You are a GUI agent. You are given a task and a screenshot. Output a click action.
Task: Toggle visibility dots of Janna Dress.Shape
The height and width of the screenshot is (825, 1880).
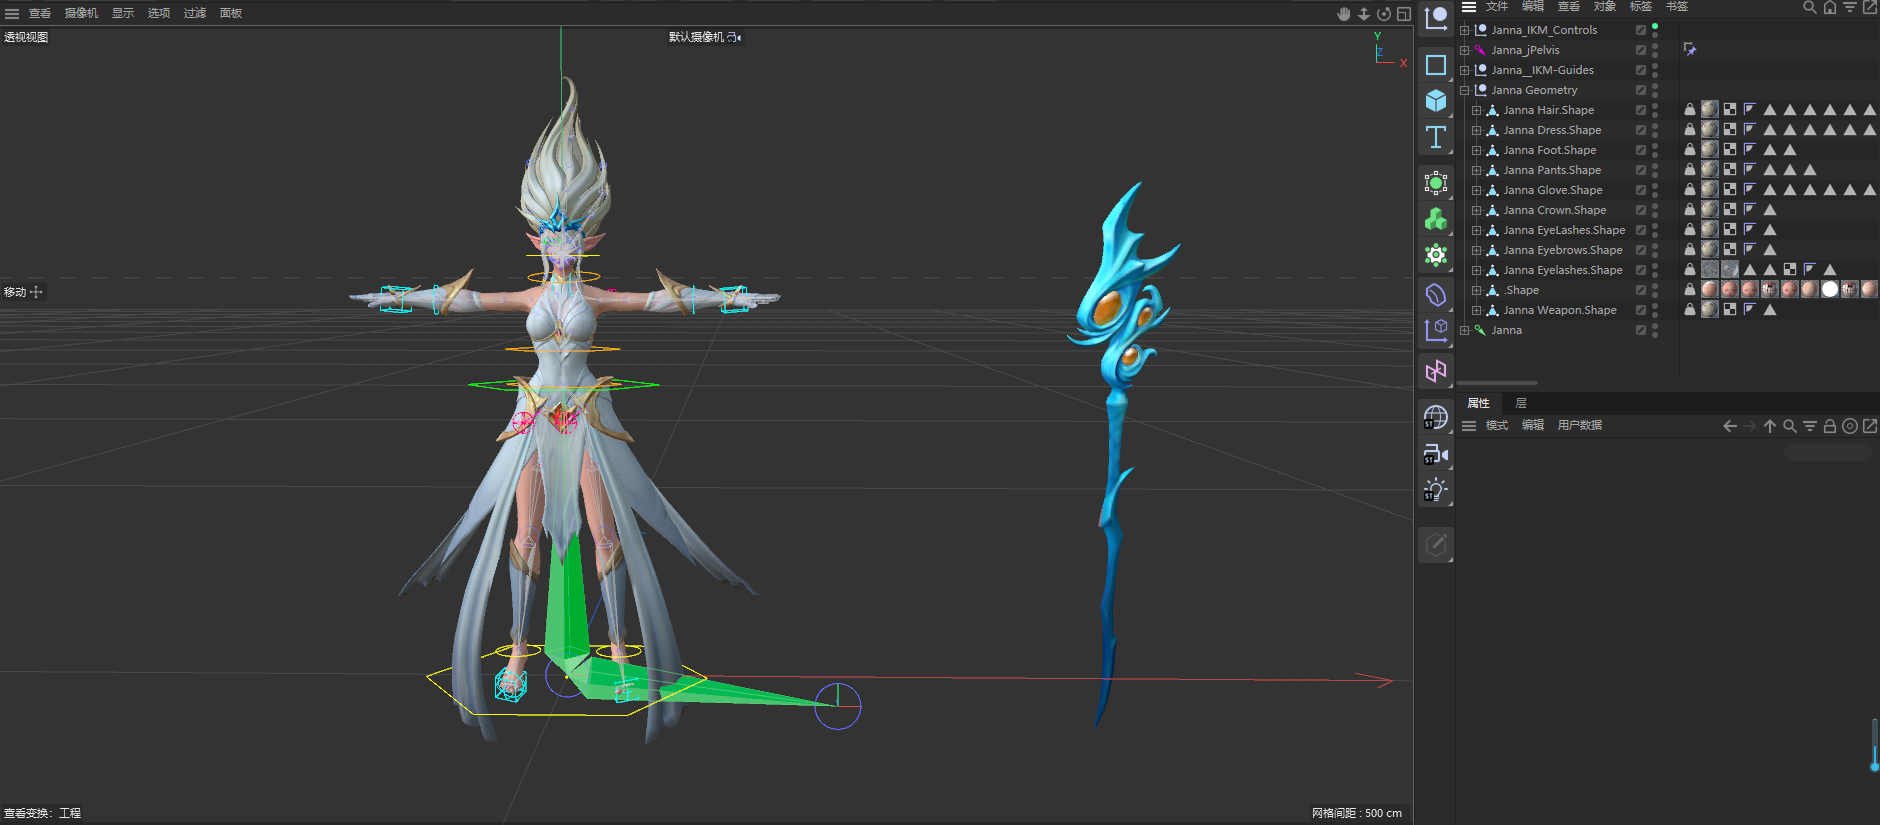pos(1655,130)
